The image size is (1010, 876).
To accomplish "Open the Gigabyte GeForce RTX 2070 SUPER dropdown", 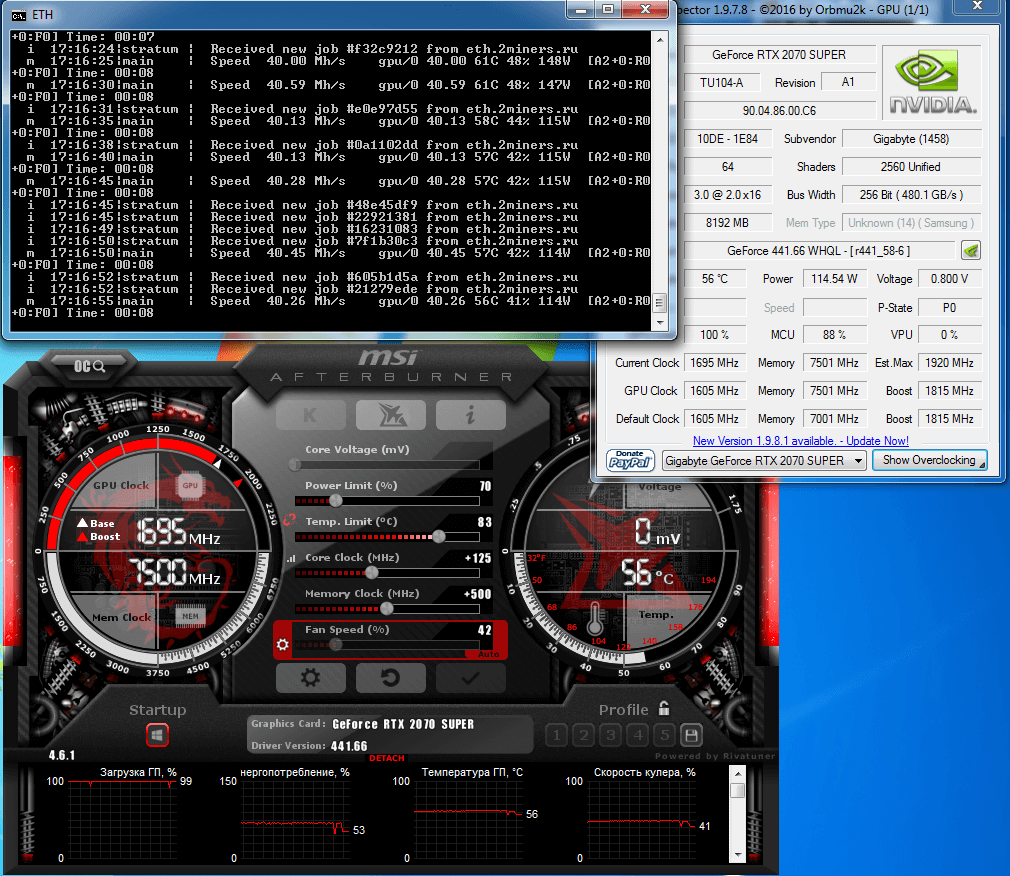I will click(x=764, y=461).
